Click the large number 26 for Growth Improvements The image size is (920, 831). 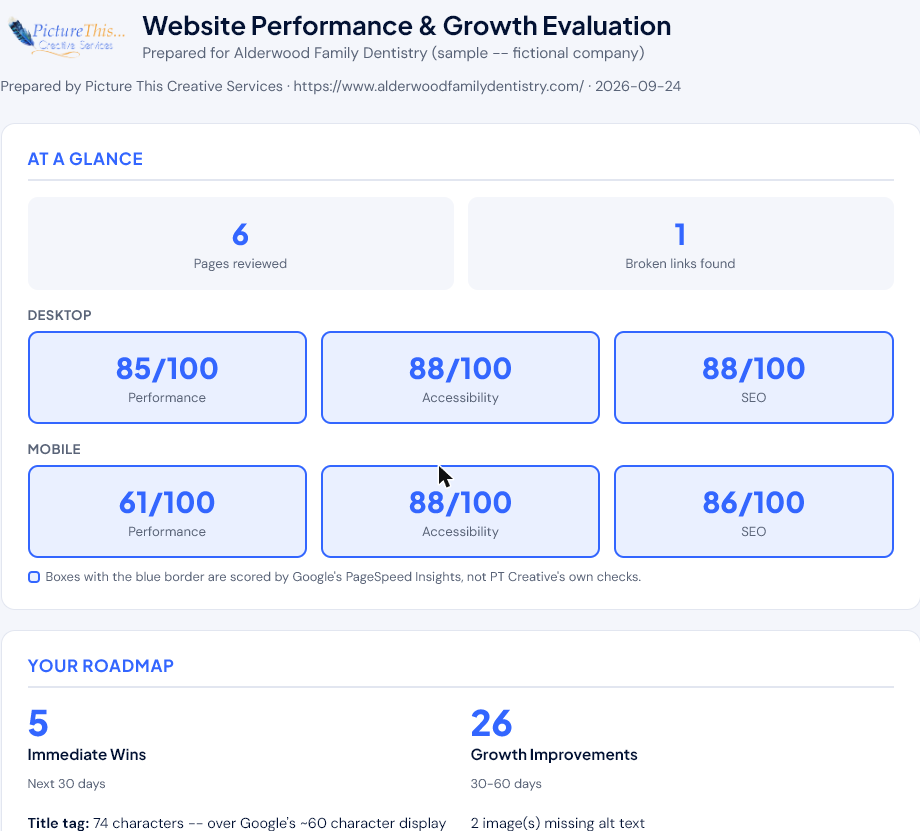tap(492, 723)
